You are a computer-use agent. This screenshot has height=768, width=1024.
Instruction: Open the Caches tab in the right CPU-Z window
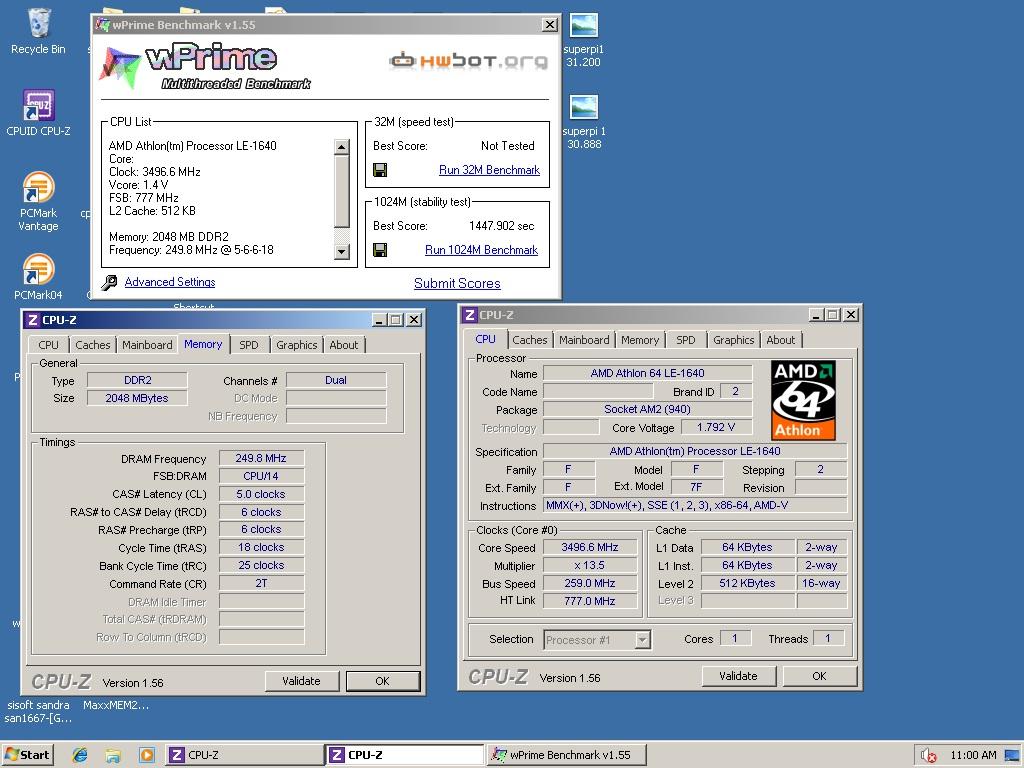530,340
